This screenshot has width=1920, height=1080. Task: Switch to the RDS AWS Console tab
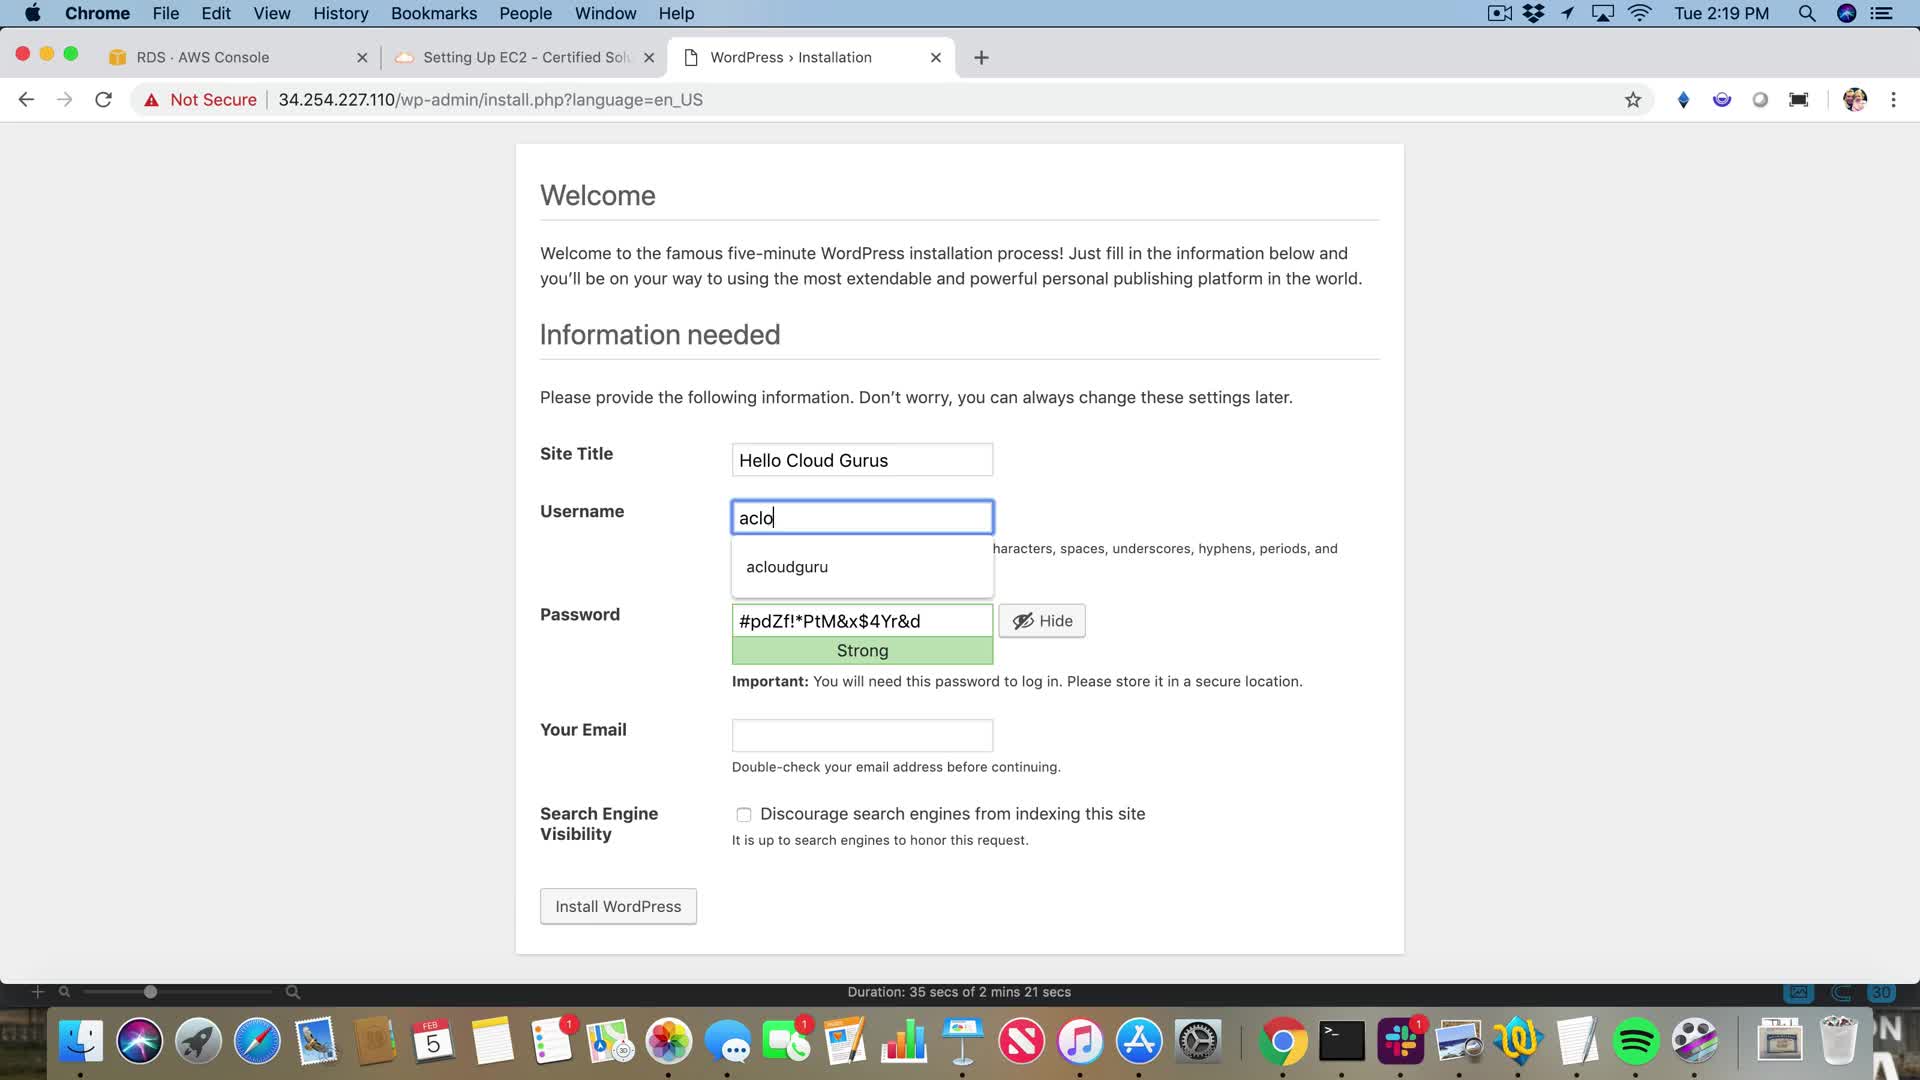[203, 58]
